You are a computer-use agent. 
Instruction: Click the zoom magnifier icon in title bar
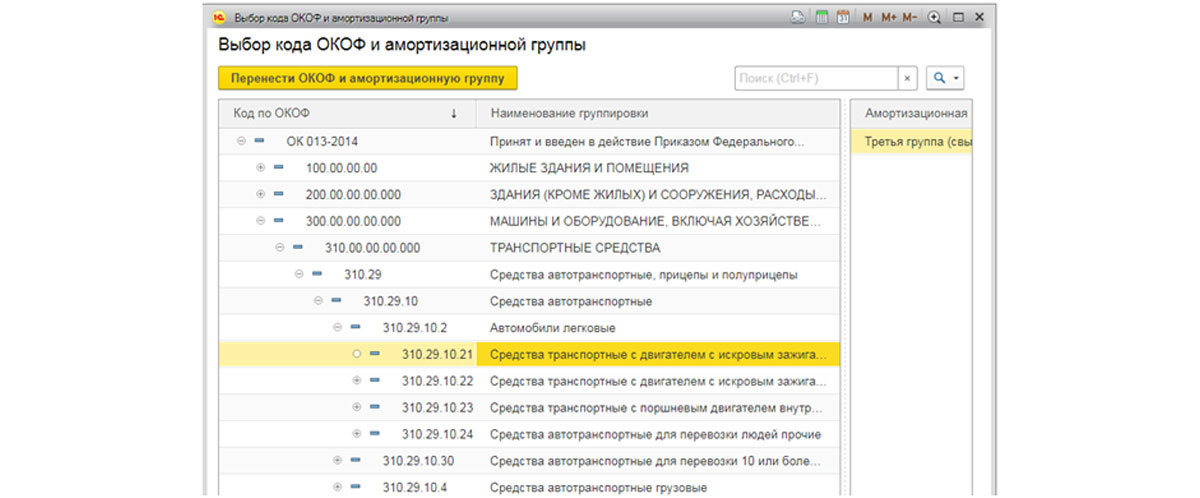(x=935, y=17)
